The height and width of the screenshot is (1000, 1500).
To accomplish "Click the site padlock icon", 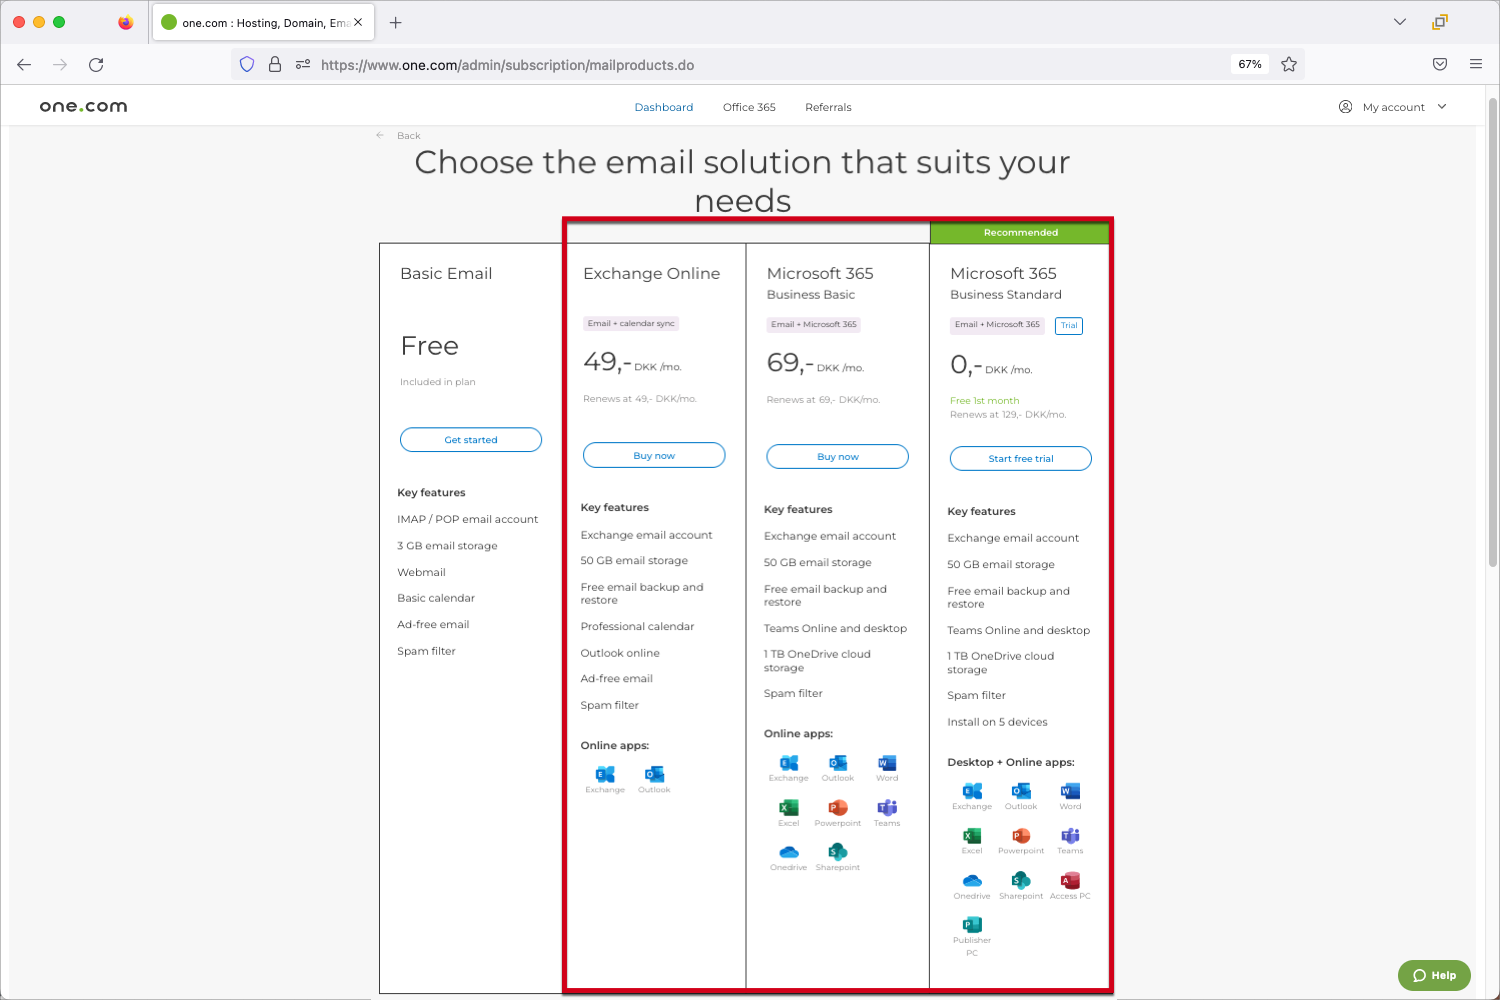I will click(275, 64).
